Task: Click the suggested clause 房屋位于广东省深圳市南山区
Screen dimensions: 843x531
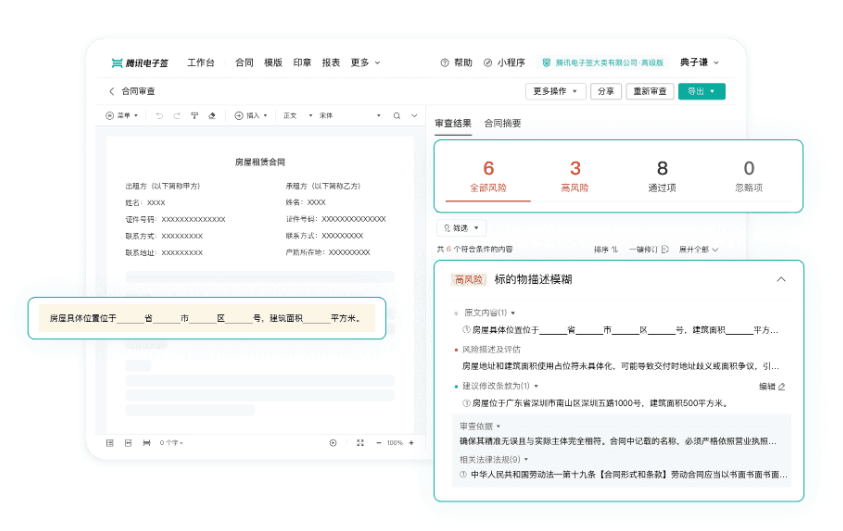Action: point(596,403)
